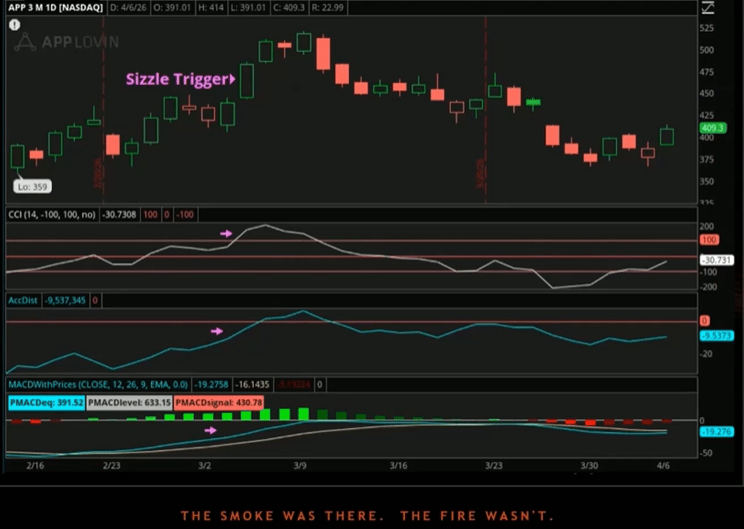This screenshot has height=529, width=744.
Task: Click the D: 4/6/26 date value
Action: tap(128, 8)
